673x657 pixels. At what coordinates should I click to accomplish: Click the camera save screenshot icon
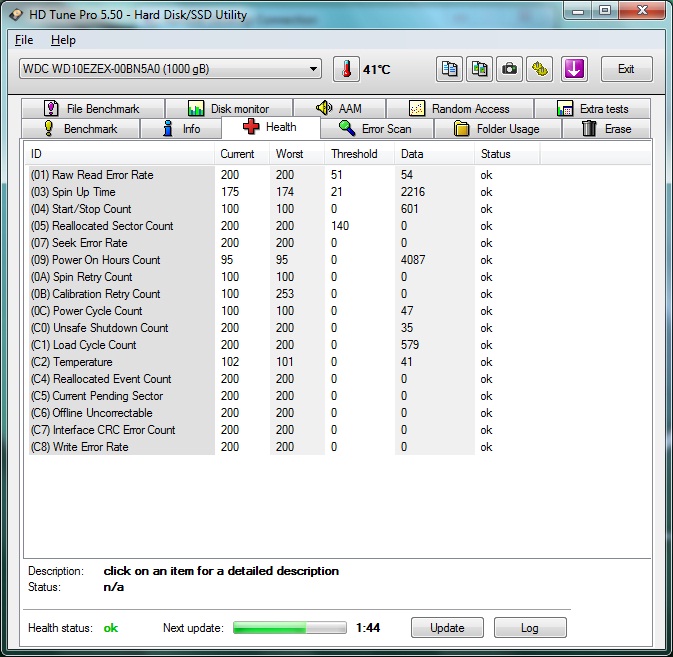(509, 69)
